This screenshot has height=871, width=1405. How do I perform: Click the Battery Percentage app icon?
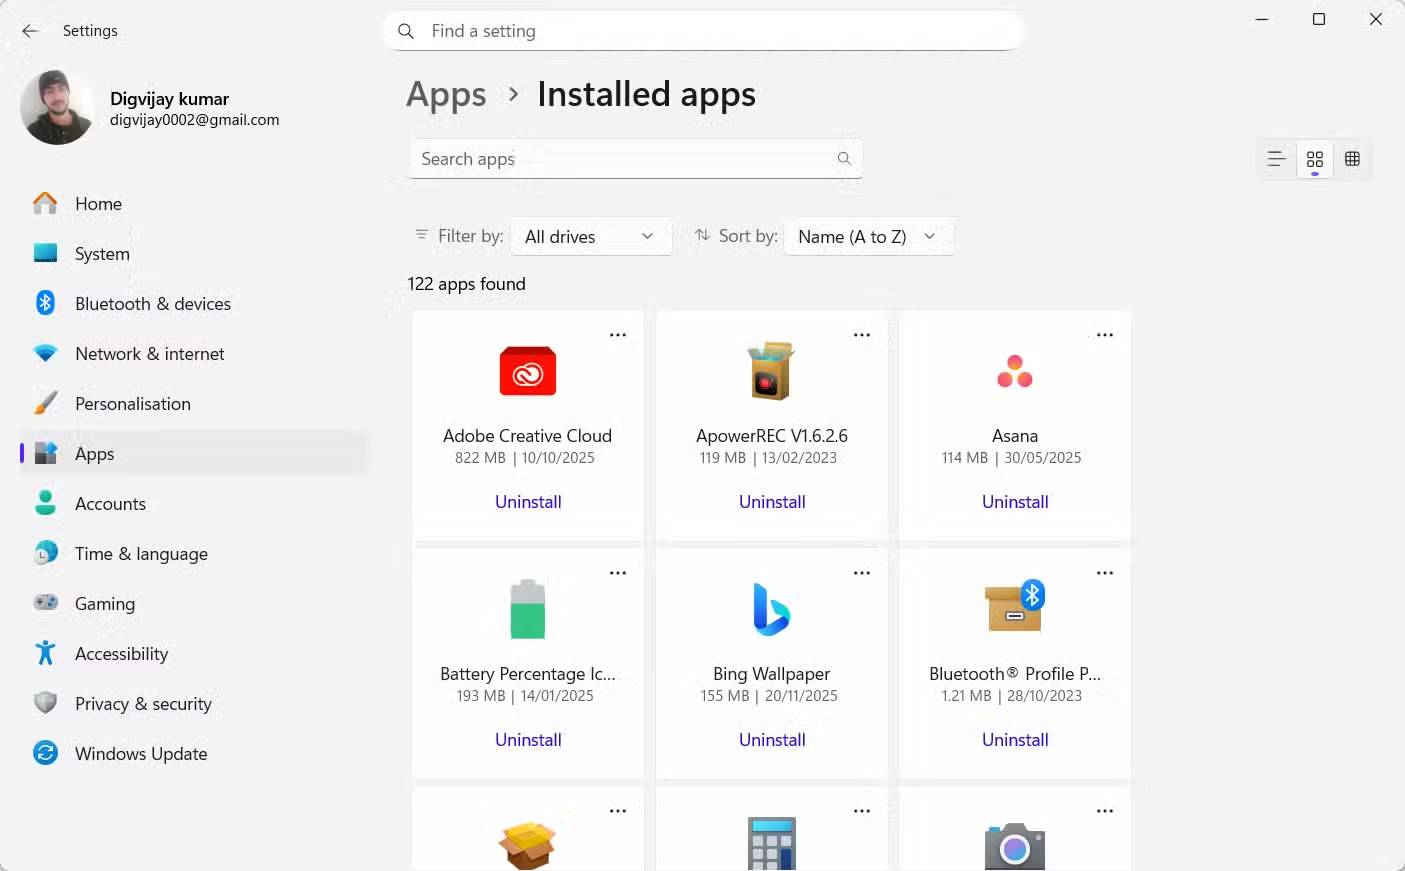[527, 608]
